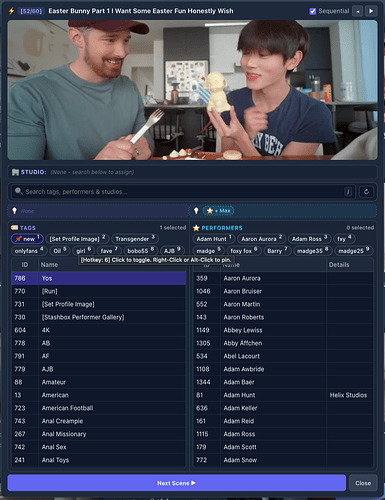Image resolution: width=385 pixels, height=500 pixels.
Task: Click the lightbulb icon in tag suggestions
Action: [x=14, y=211]
